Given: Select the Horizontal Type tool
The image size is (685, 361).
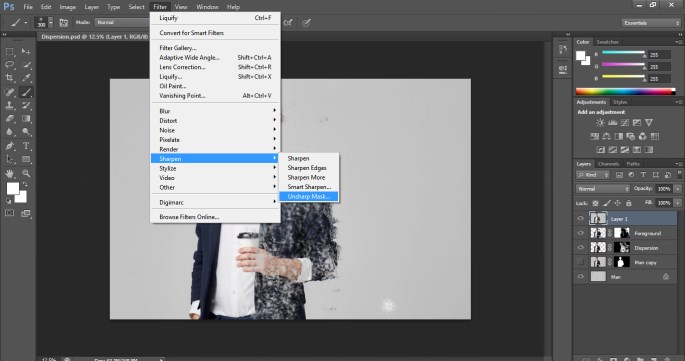Looking at the screenshot, I should 26,146.
